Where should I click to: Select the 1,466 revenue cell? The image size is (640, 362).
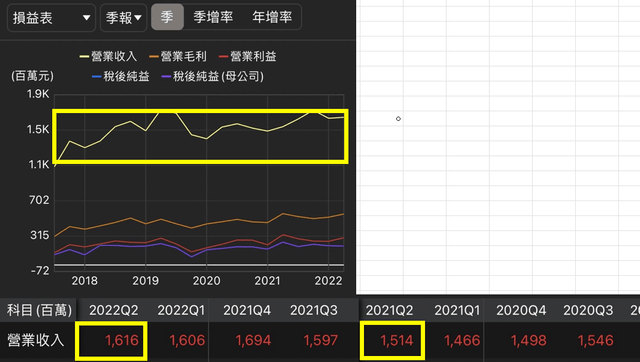(462, 340)
